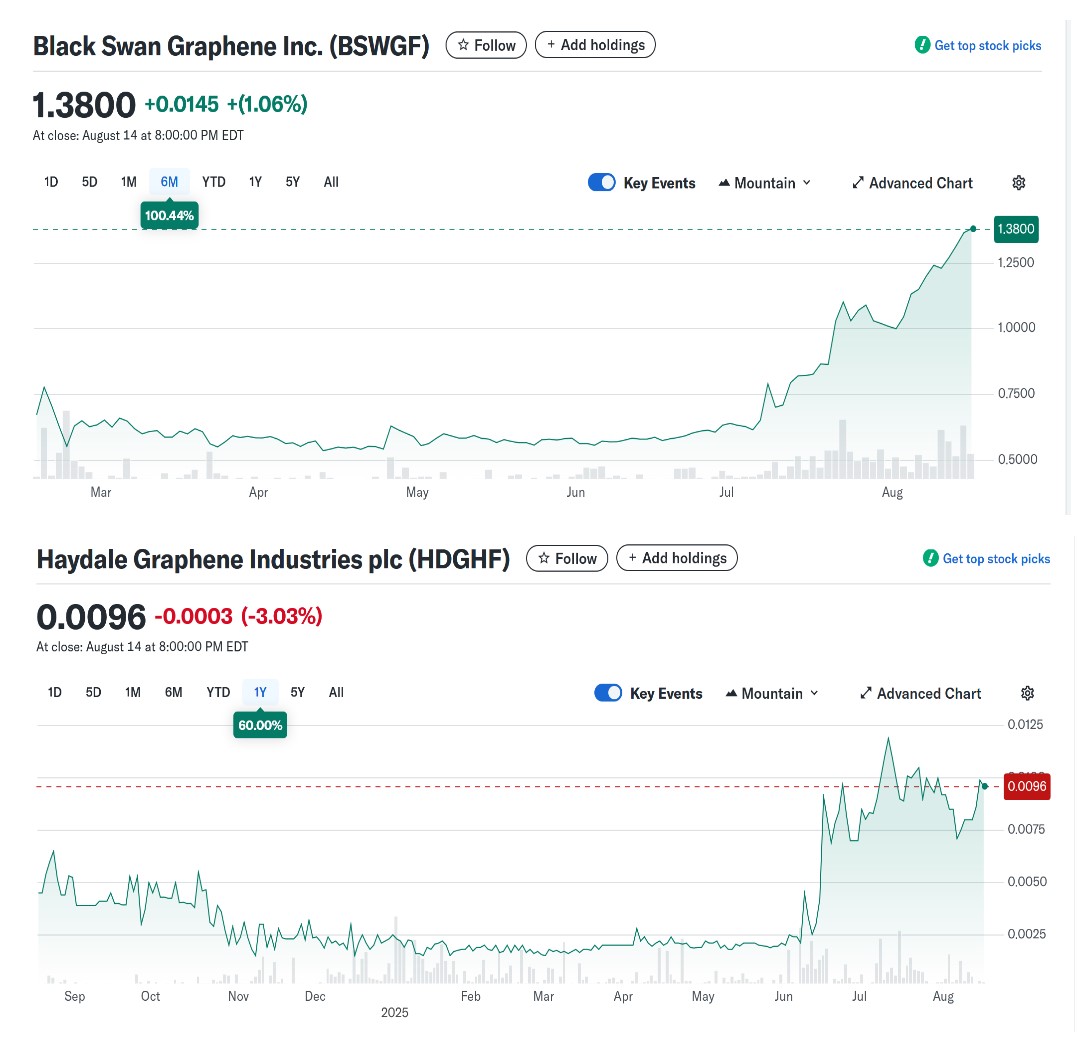The width and height of the screenshot is (1082, 1041).
Task: Select 1Y range on HDGHF chart
Action: pyautogui.click(x=260, y=692)
